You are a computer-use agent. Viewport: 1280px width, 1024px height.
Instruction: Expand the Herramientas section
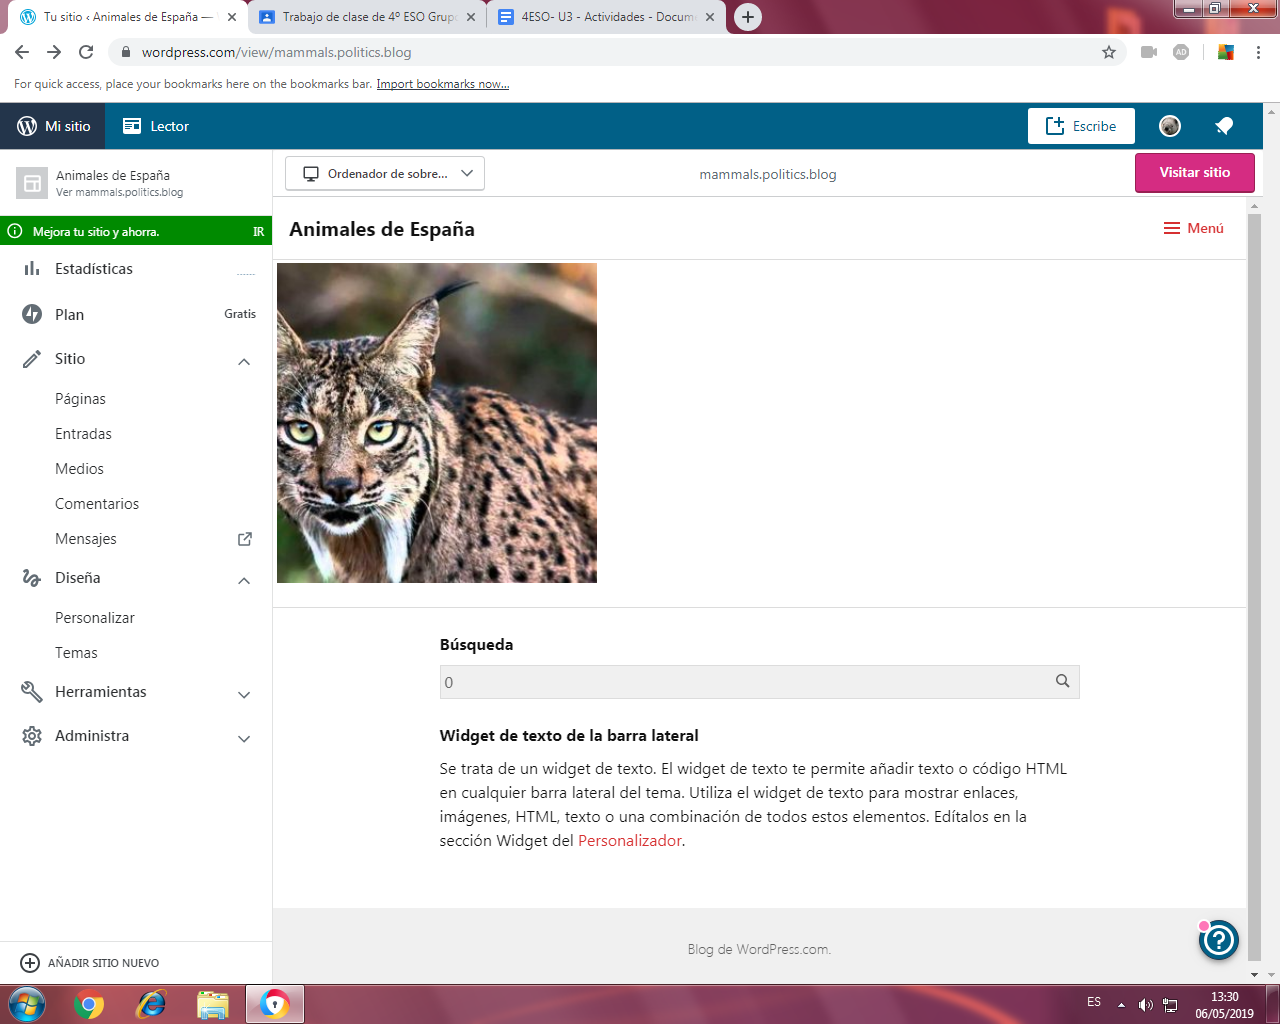point(244,694)
